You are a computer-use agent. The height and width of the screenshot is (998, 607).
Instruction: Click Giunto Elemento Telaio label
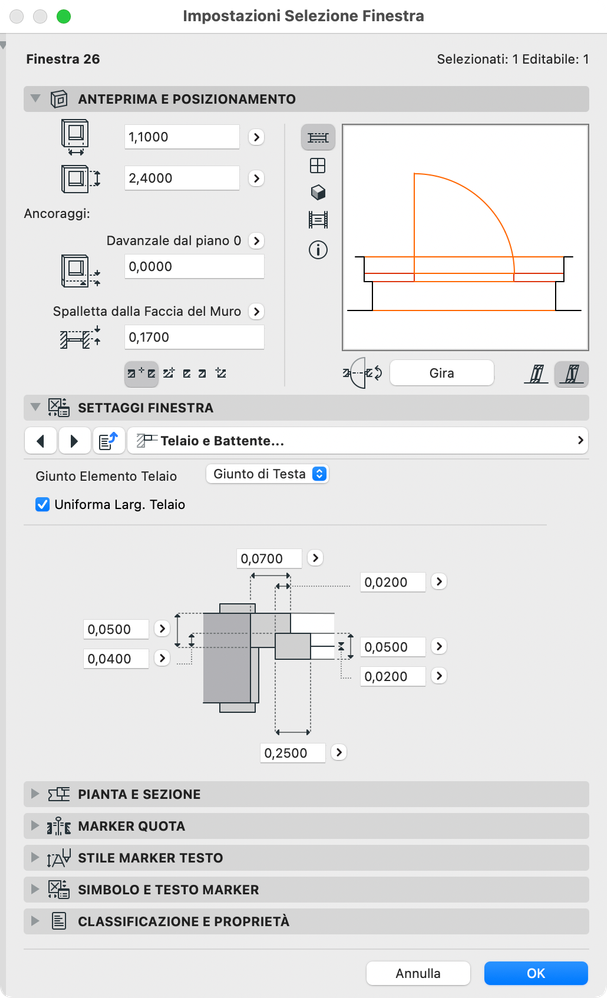click(106, 476)
